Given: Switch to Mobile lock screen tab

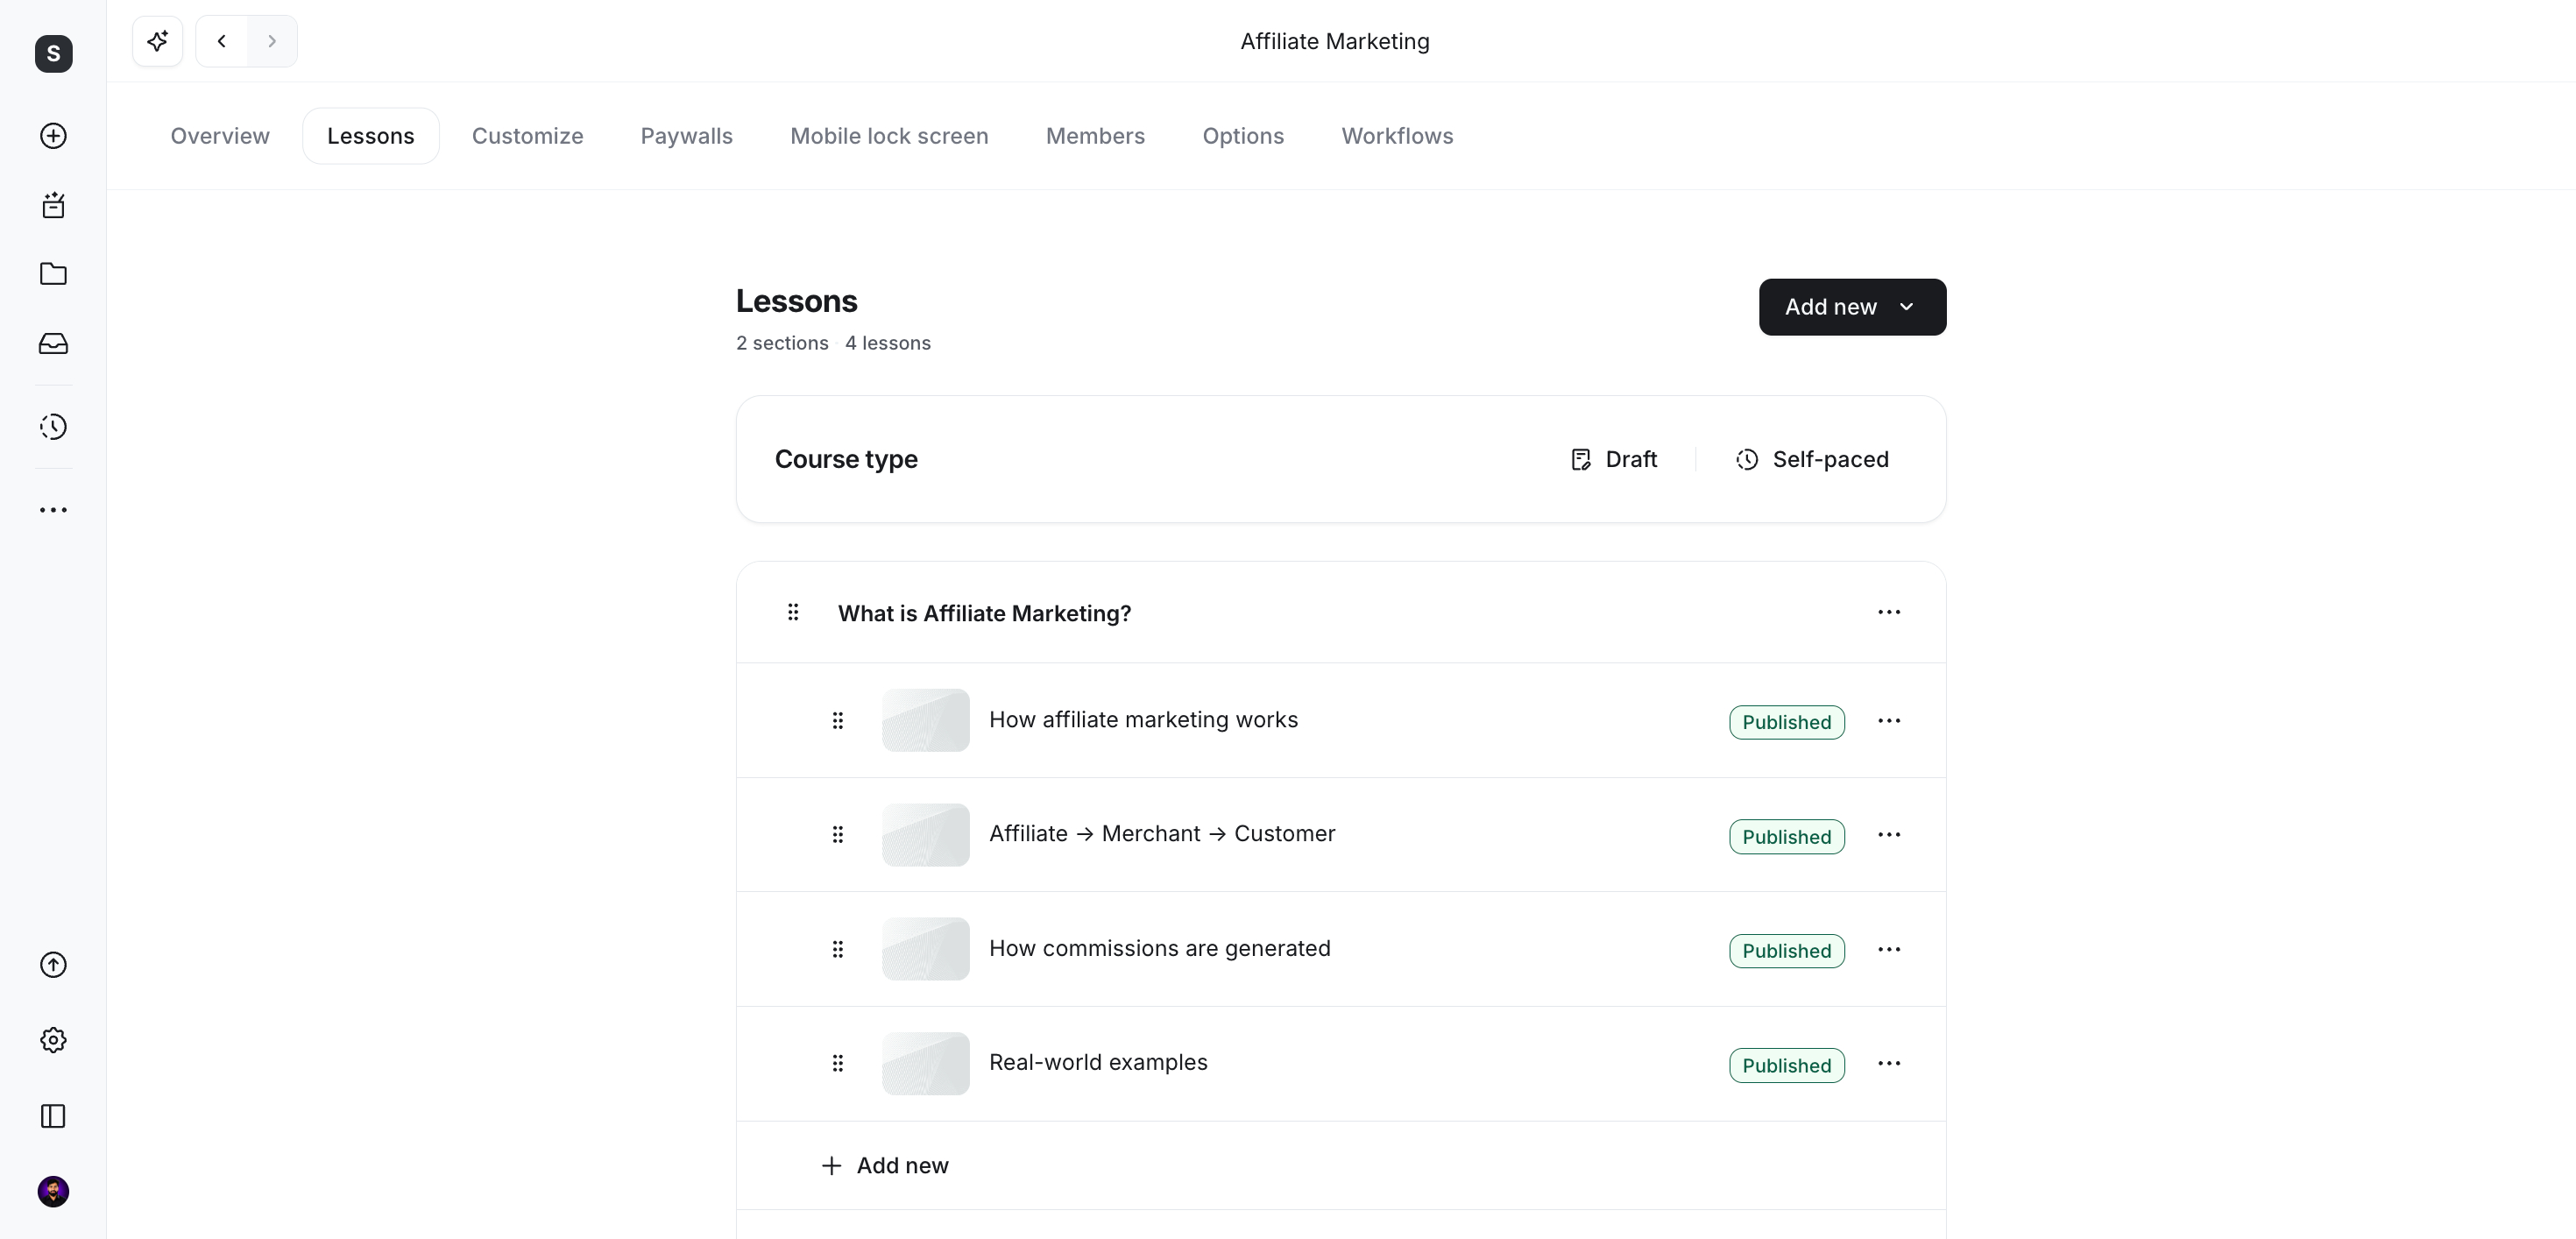Looking at the screenshot, I should [889, 136].
